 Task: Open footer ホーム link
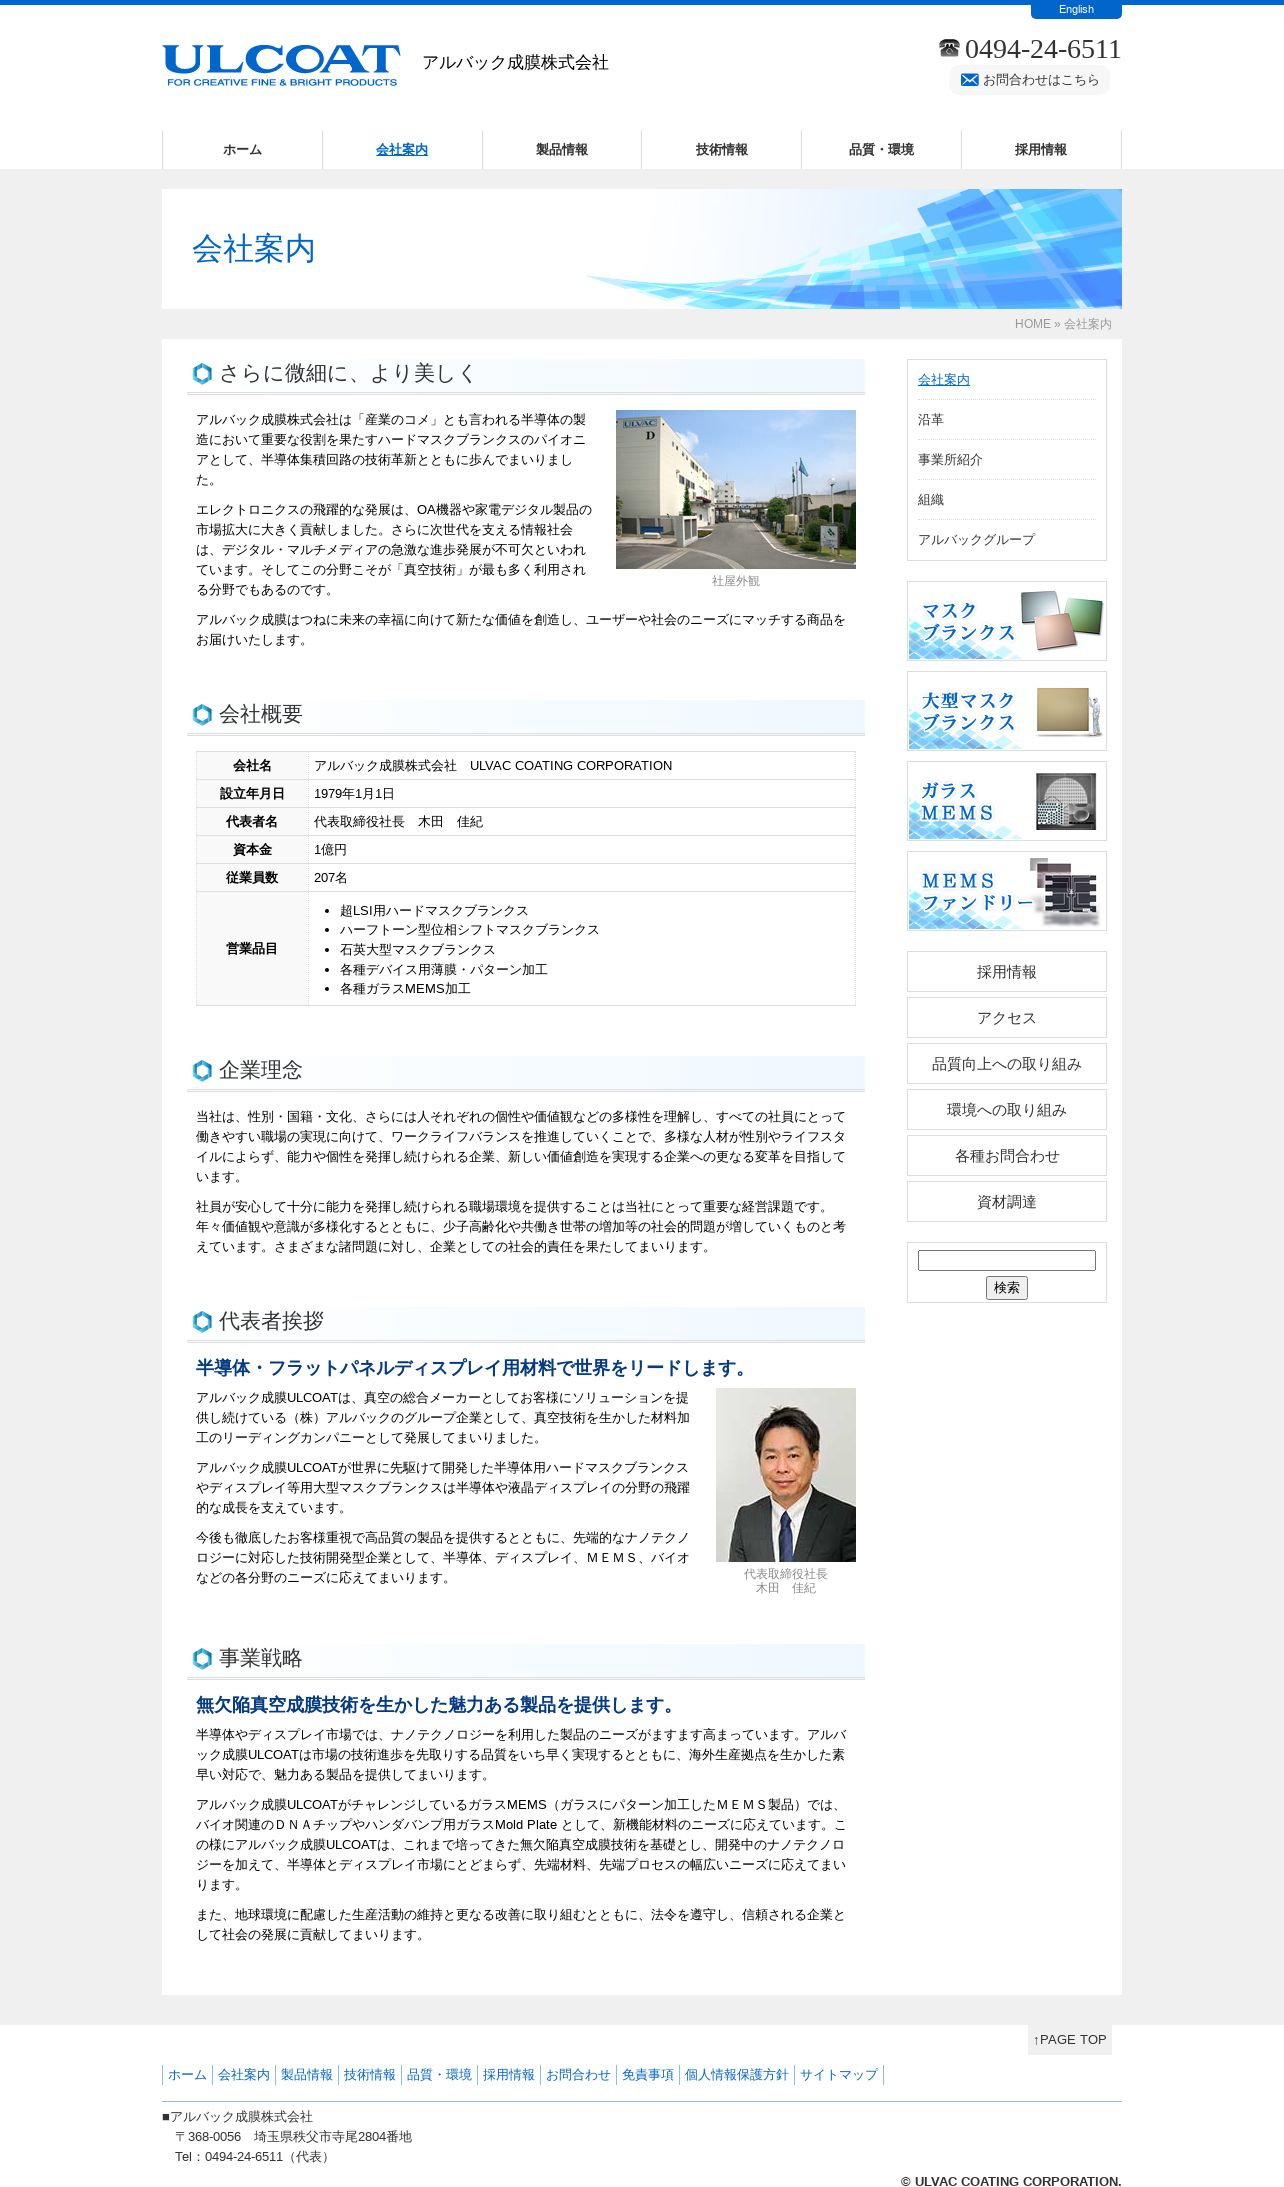187,2075
